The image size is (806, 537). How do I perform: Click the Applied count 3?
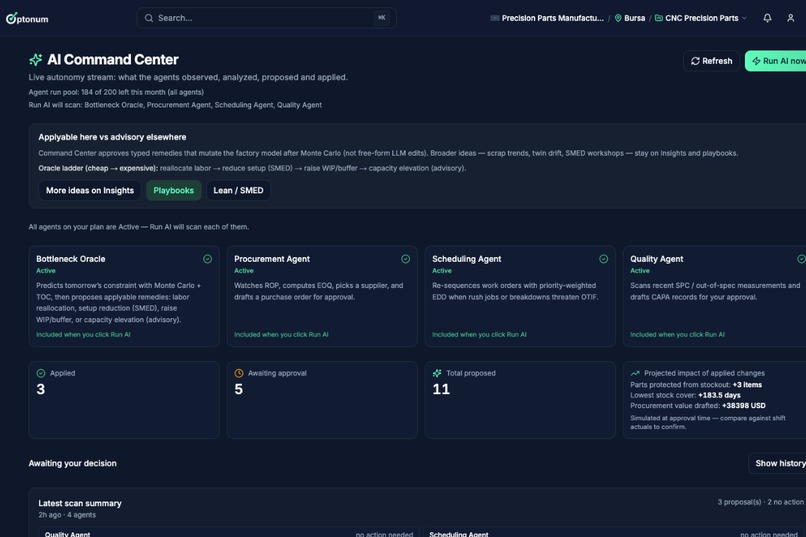[x=41, y=389]
